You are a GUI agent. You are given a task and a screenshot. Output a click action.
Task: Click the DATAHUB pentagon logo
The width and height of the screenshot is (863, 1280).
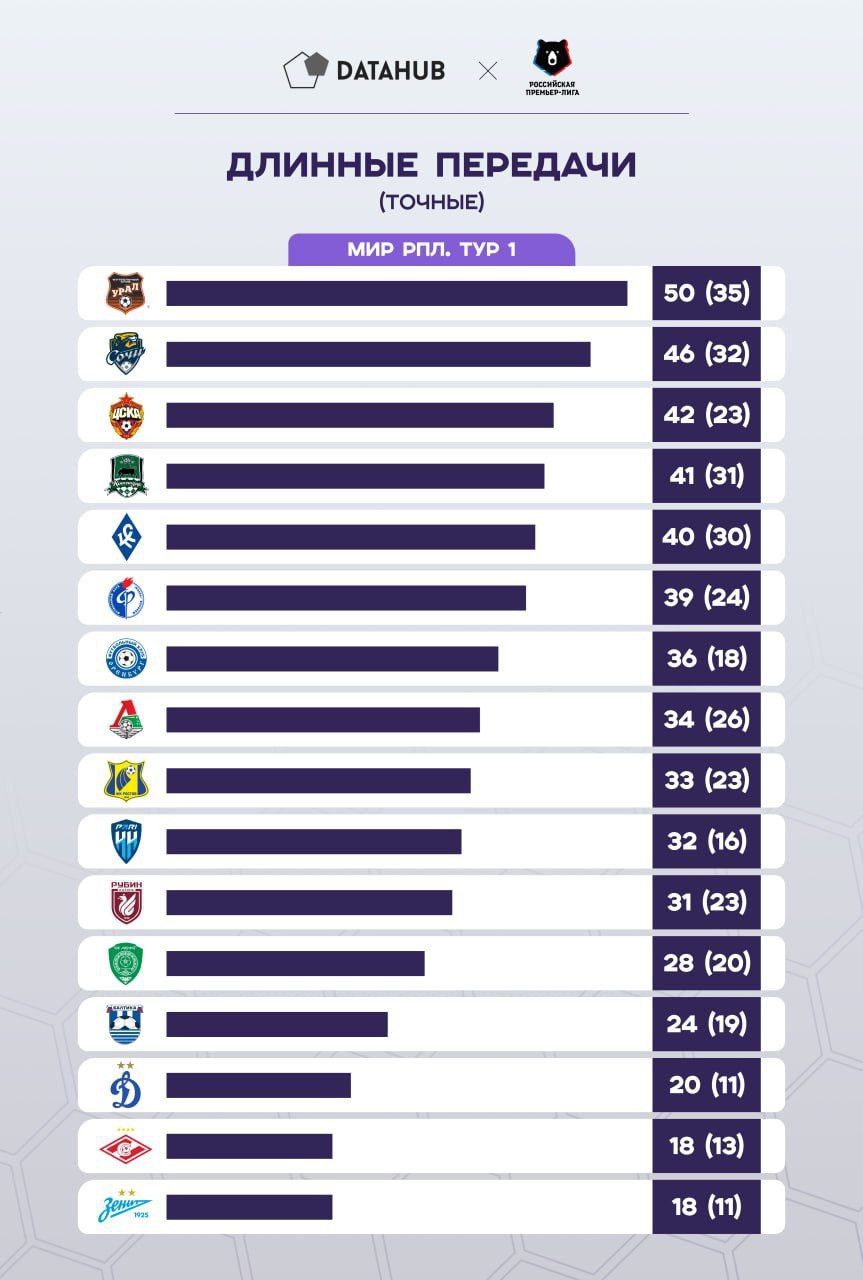pos(305,70)
